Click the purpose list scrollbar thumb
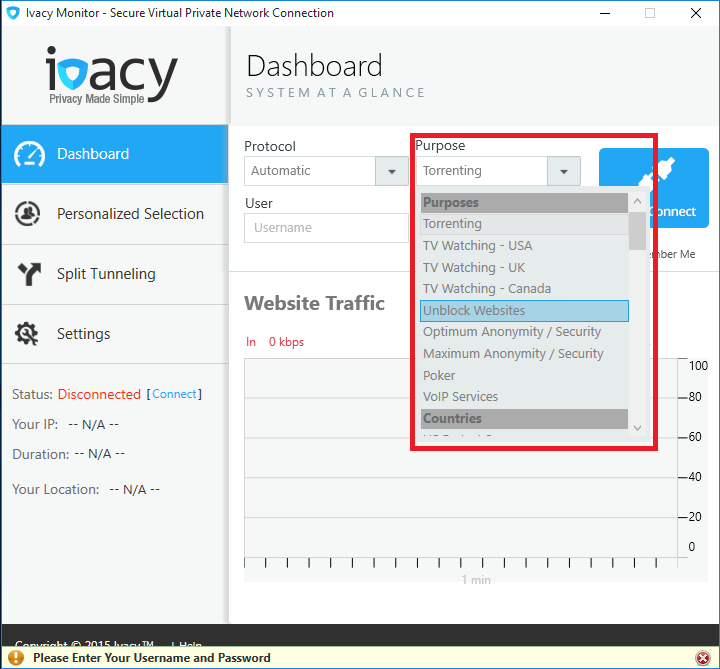This screenshot has width=720, height=669. tap(637, 231)
